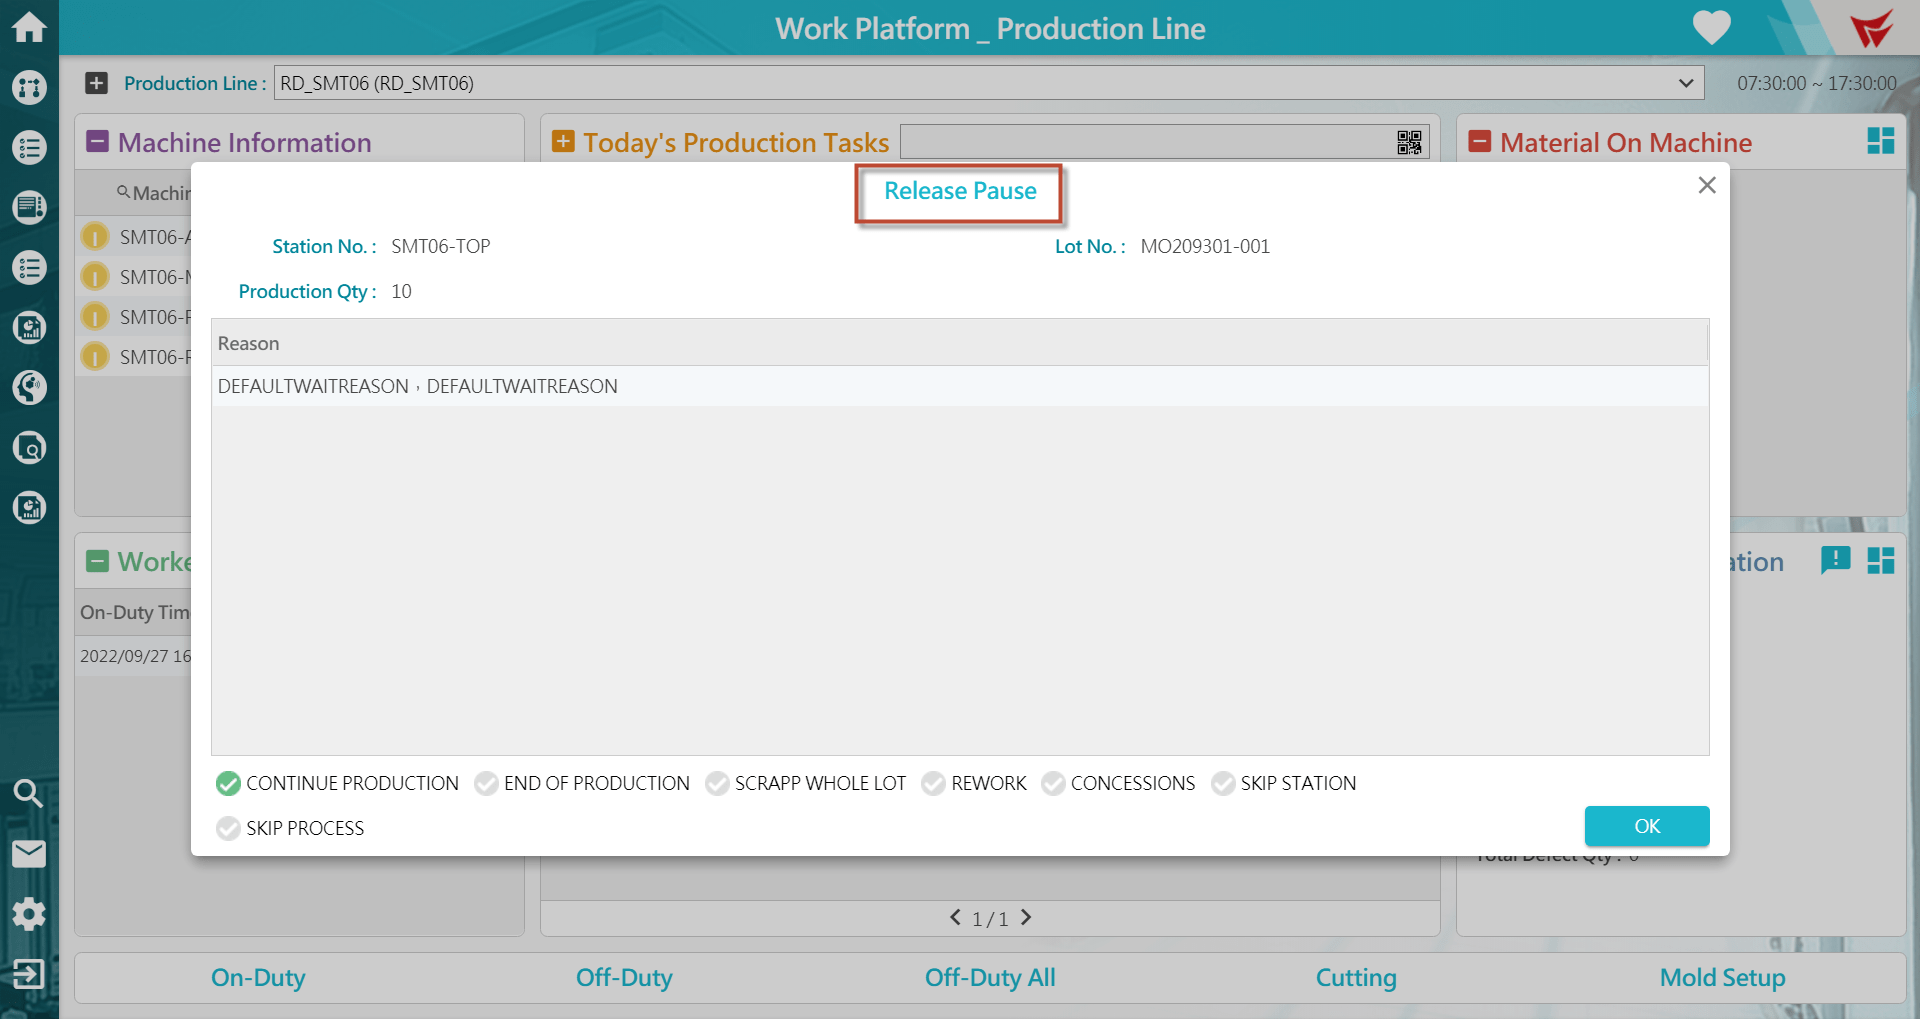Click the Material On Machine grid layout icon
Screen dimensions: 1920x1019
point(1880,142)
